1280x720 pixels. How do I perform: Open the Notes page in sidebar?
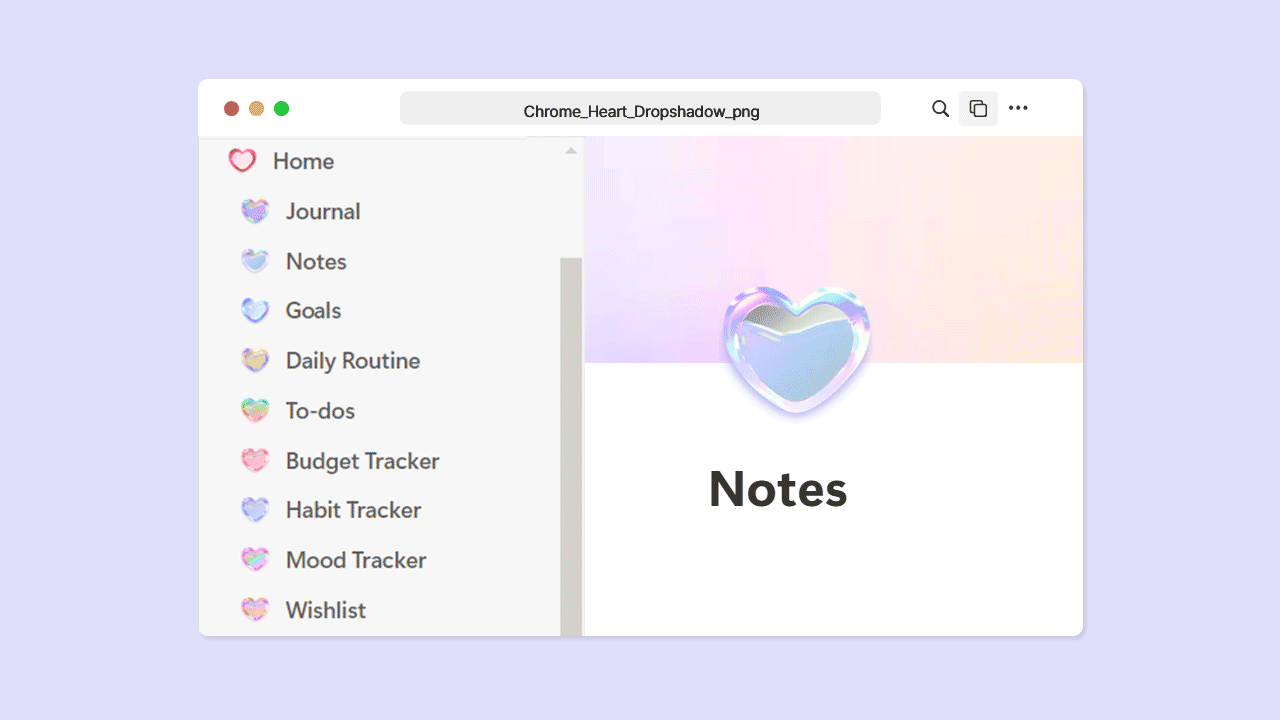pyautogui.click(x=316, y=261)
